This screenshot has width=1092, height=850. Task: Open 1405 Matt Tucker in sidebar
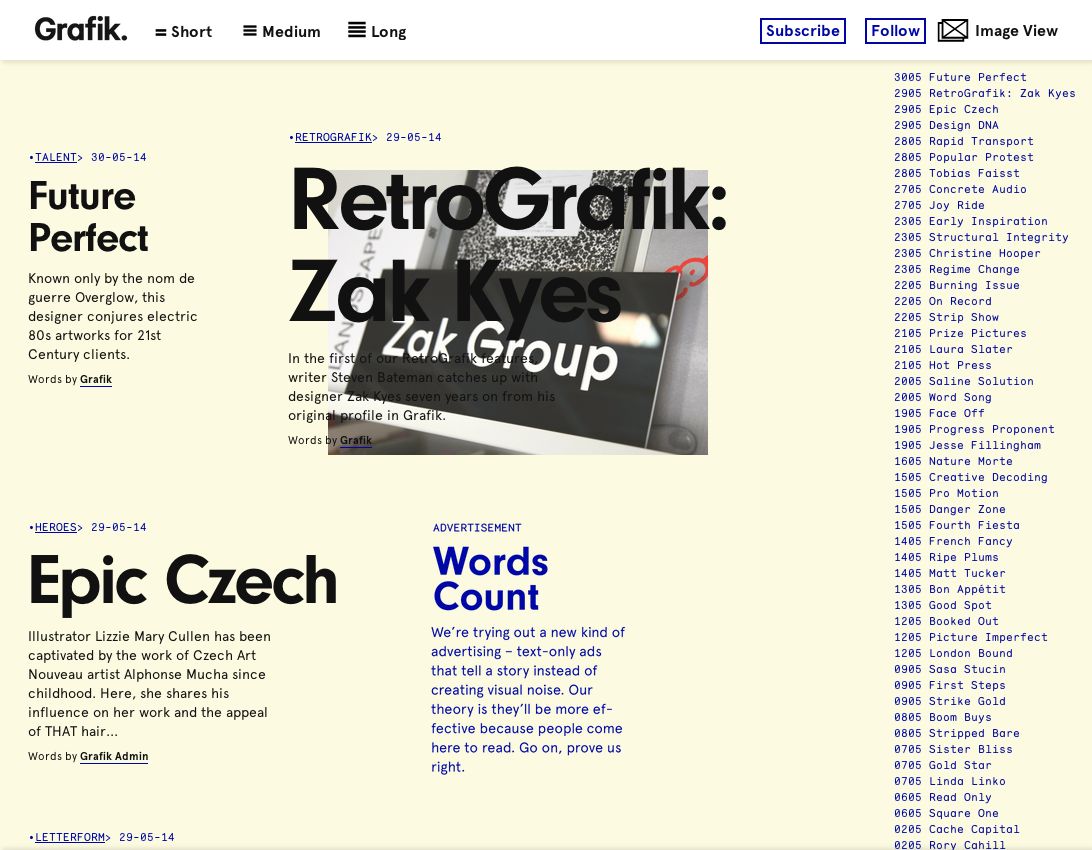(950, 574)
